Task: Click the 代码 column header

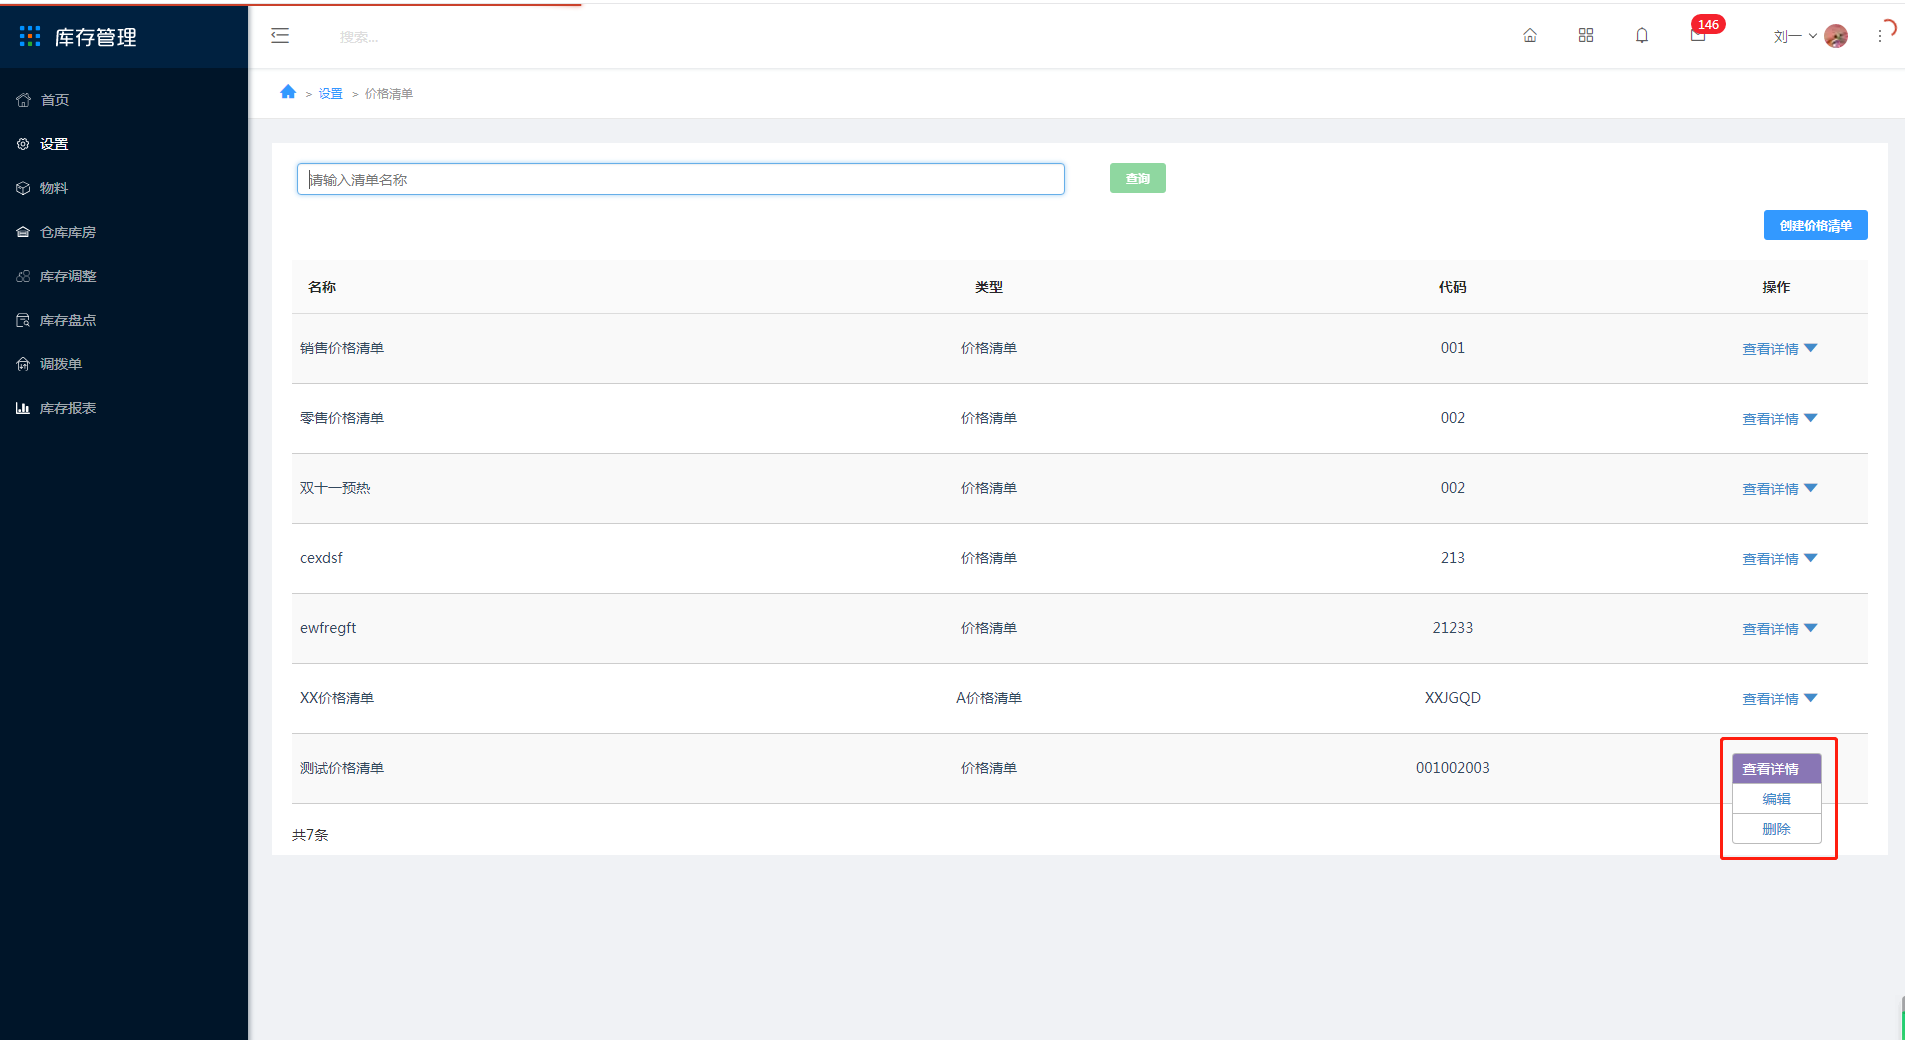Action: pos(1452,287)
